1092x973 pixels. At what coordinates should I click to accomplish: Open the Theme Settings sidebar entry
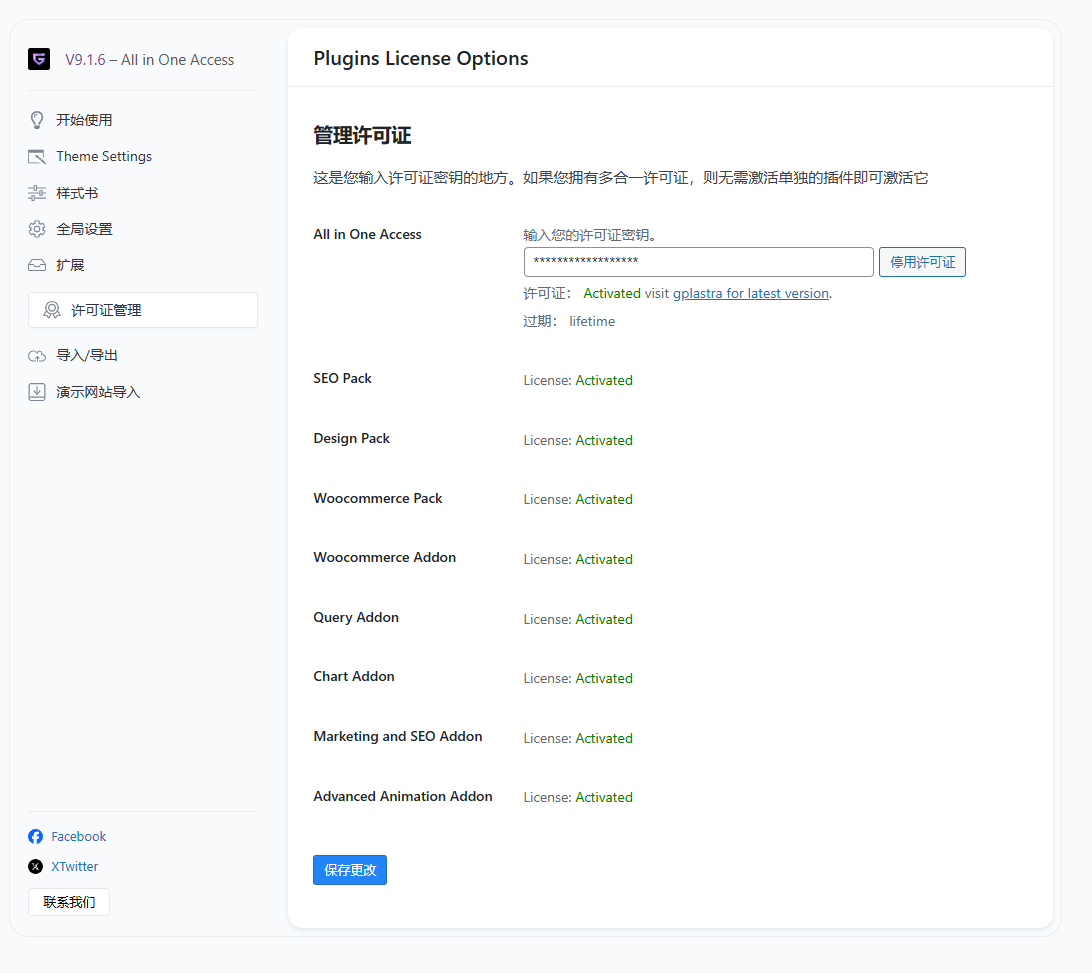point(104,156)
